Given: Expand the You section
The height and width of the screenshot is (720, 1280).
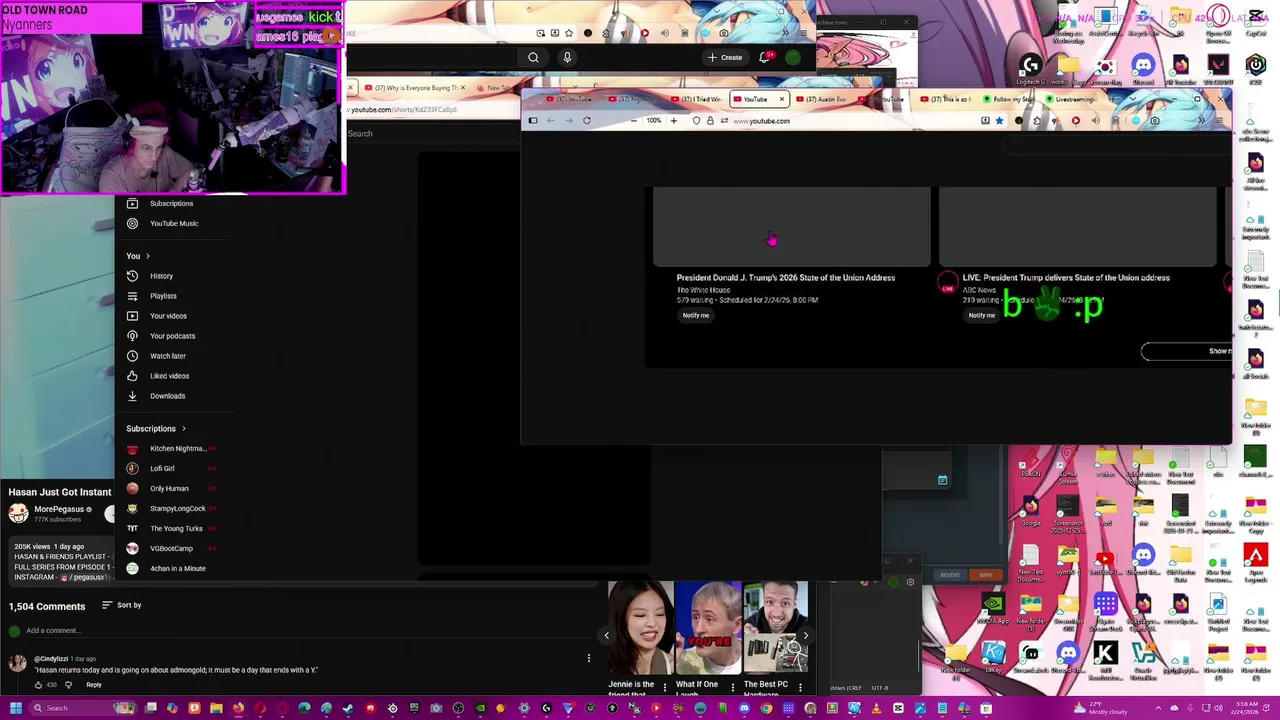Looking at the screenshot, I should pos(138,256).
